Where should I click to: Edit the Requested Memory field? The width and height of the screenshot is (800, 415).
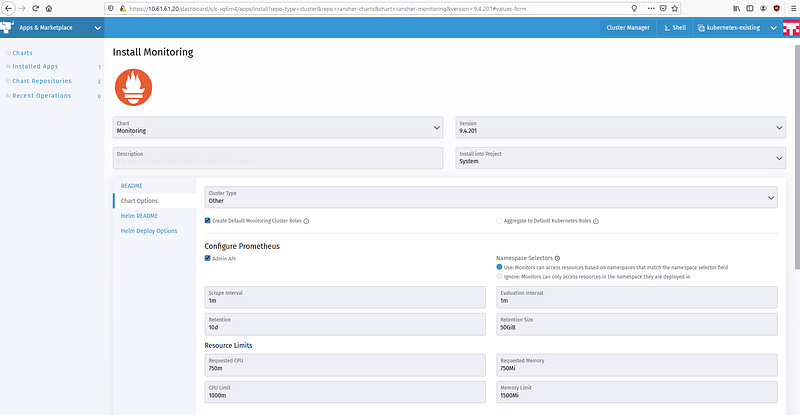coord(637,365)
